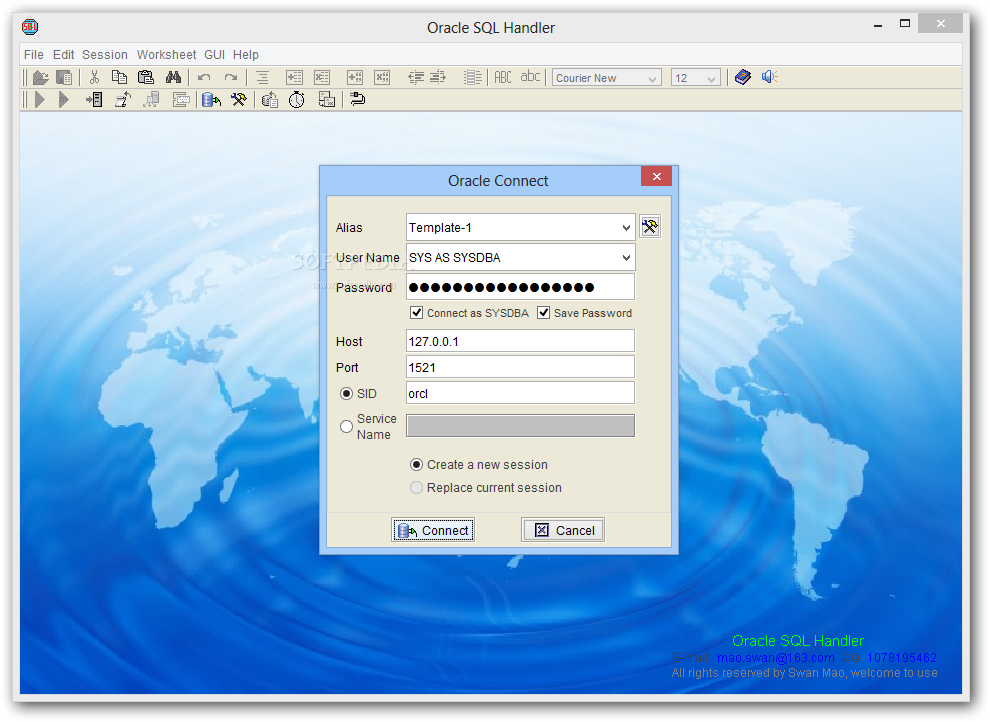Click the lowercase abc toolbar icon

[530, 76]
